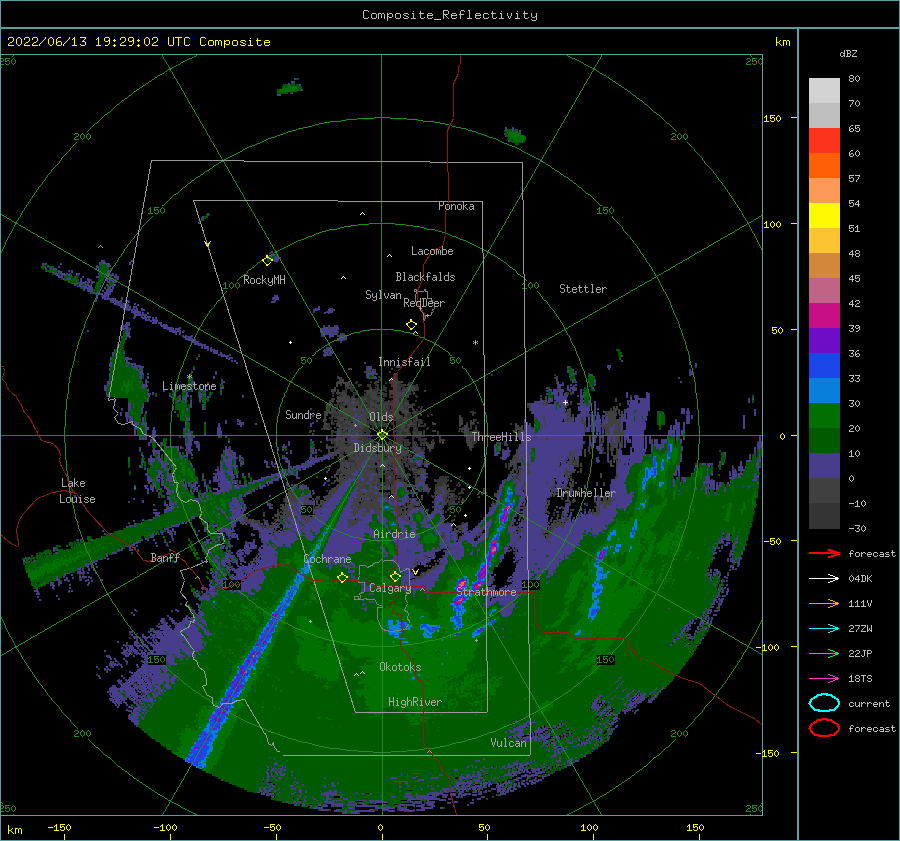Click the 39 dBZ magenta color swatch
Image resolution: width=900 pixels, height=841 pixels.
click(824, 315)
